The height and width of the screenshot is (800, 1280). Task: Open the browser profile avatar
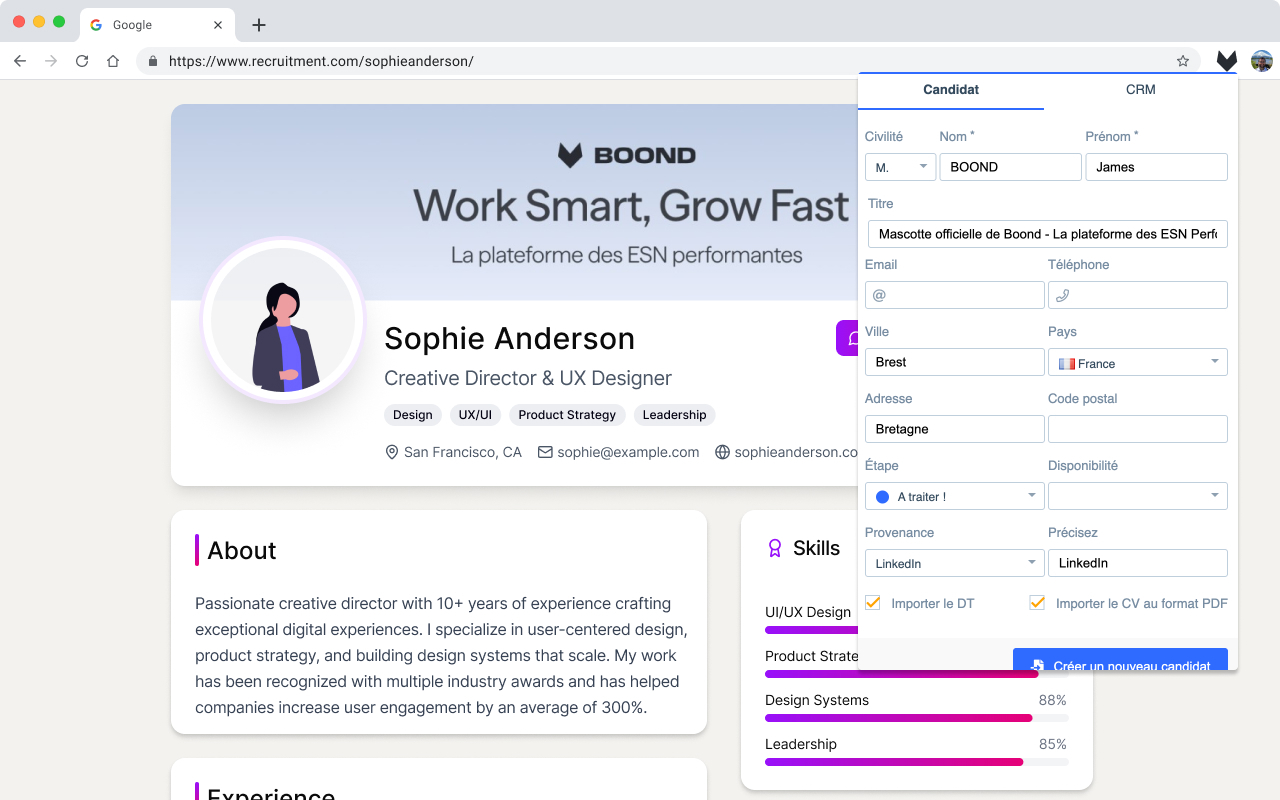tap(1262, 61)
